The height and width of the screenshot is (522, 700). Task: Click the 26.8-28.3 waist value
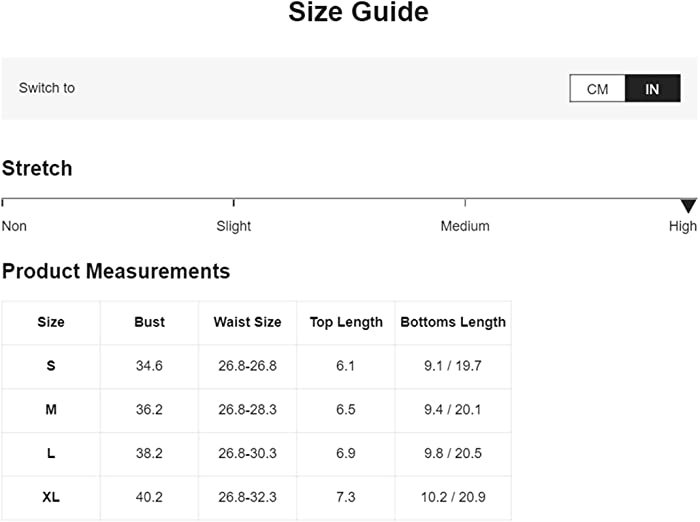coord(247,409)
